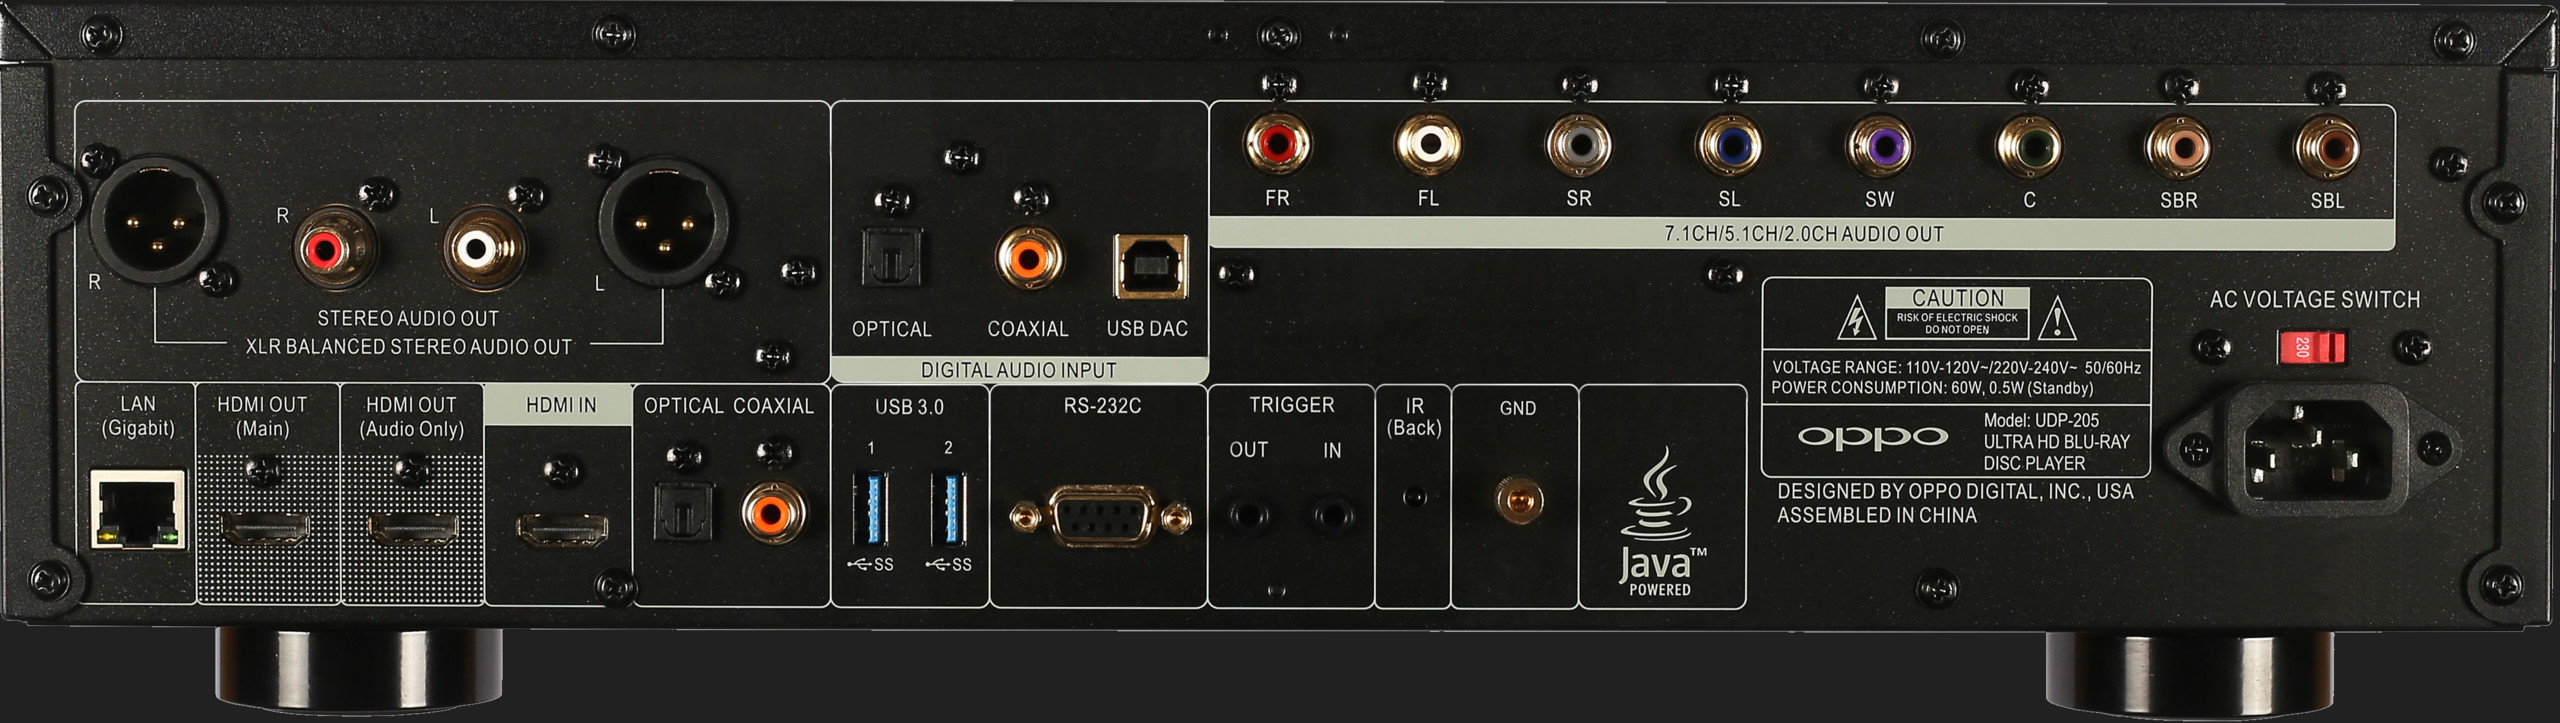Click the RS-232C serial connector
The width and height of the screenshot is (2560, 723).
tap(1100, 517)
